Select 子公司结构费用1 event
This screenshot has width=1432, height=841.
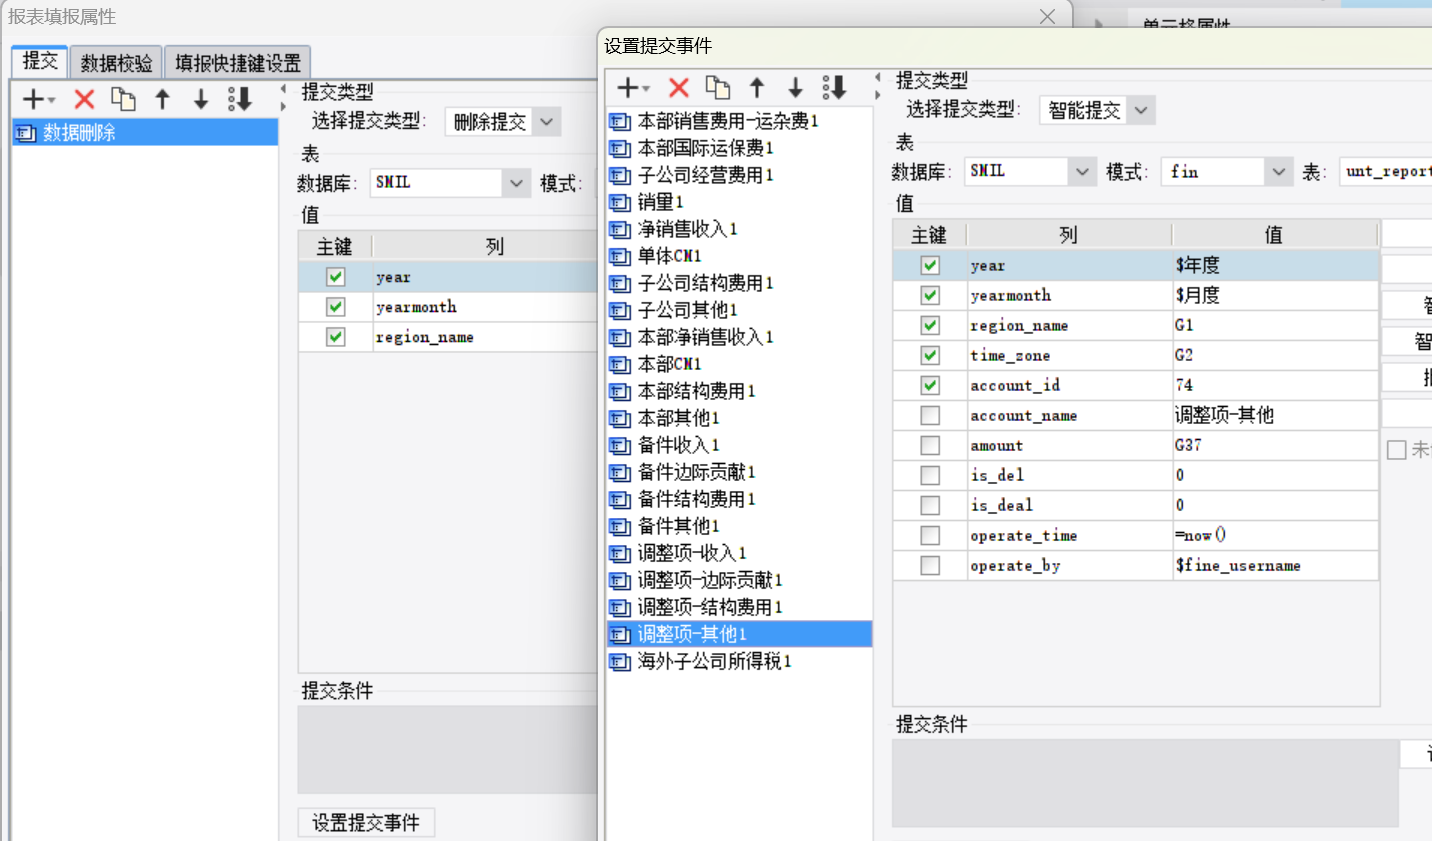[x=739, y=283]
